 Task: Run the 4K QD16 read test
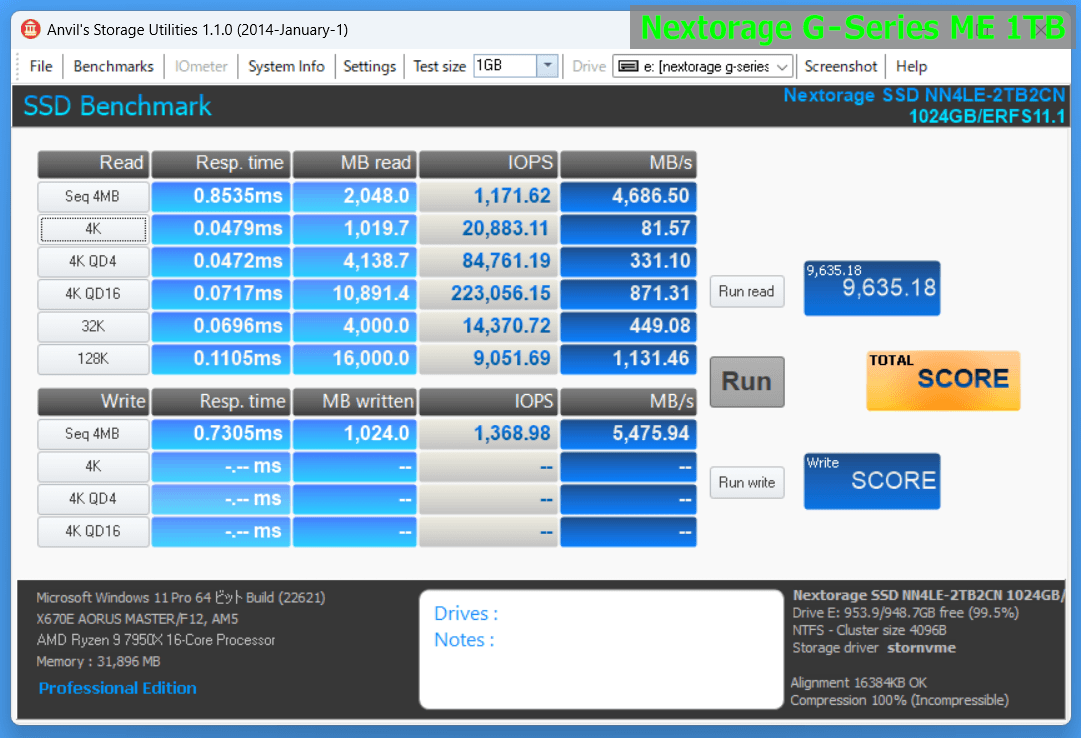pyautogui.click(x=93, y=294)
